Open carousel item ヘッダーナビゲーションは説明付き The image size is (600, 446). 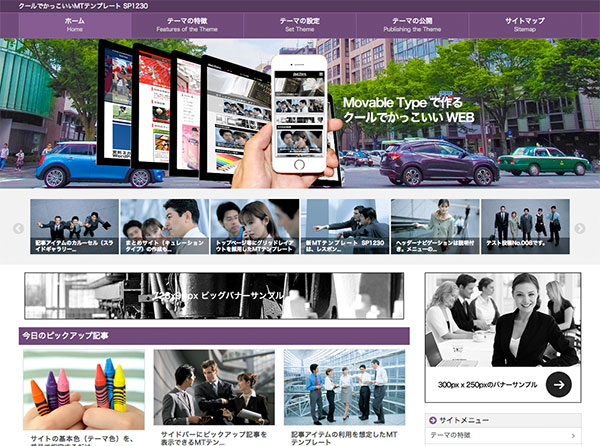point(435,226)
